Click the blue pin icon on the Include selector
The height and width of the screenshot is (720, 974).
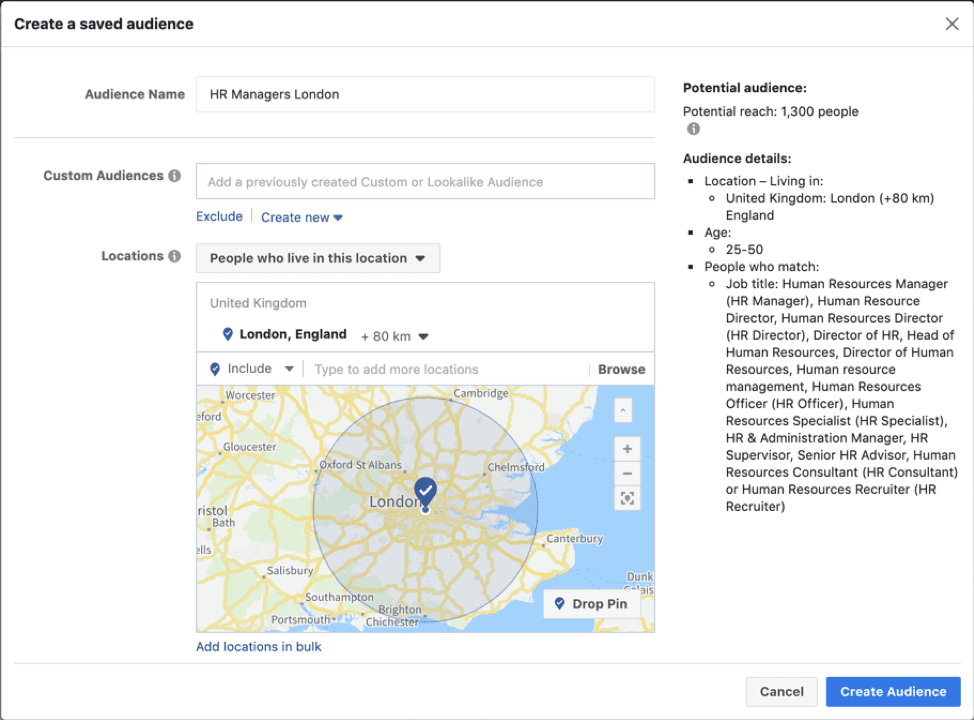tap(214, 369)
